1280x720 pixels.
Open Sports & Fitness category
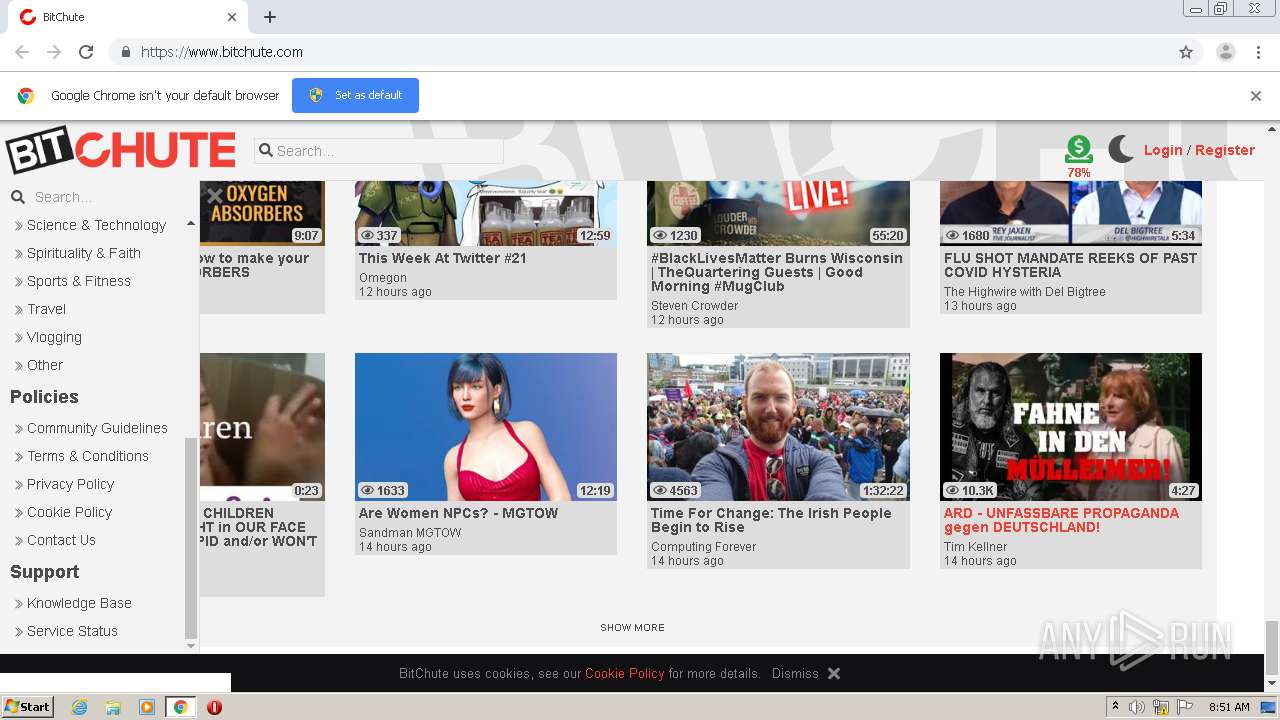click(79, 281)
